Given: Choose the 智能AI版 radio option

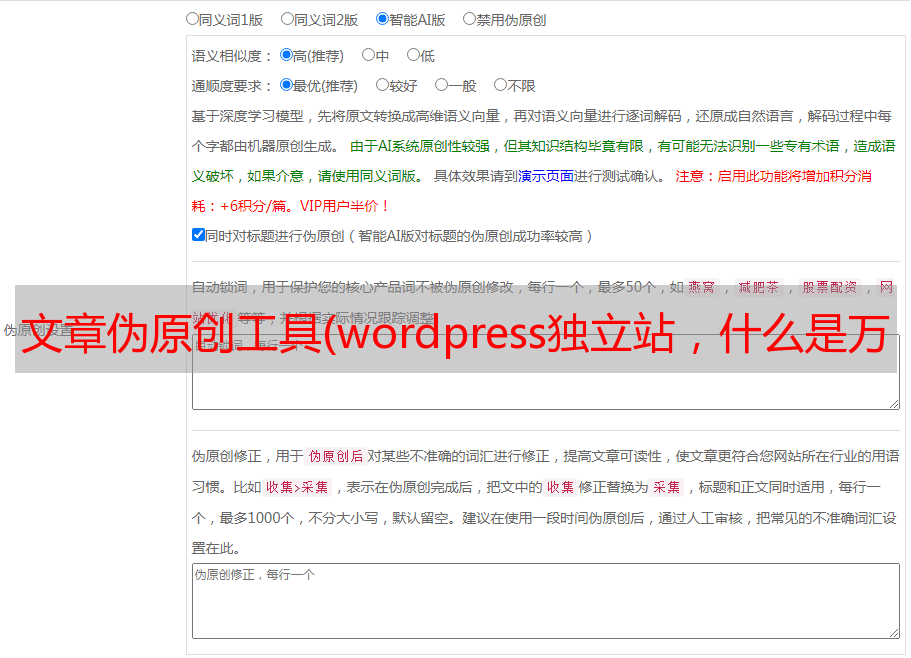Looking at the screenshot, I should pyautogui.click(x=382, y=19).
